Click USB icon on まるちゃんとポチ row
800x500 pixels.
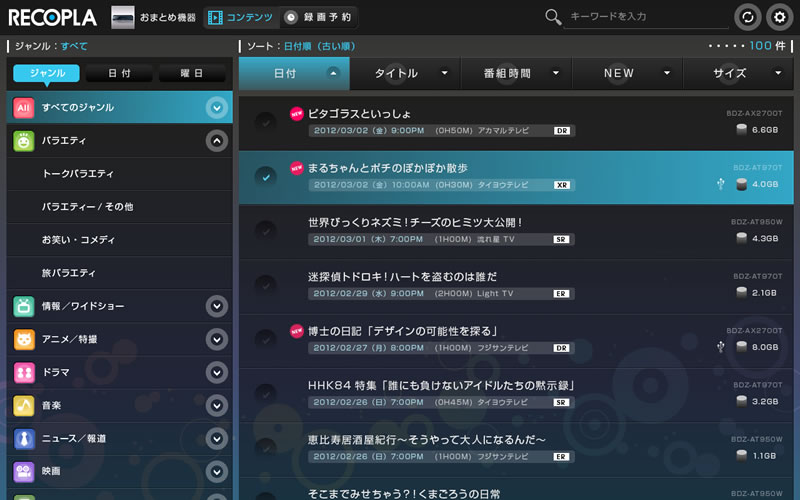720,184
